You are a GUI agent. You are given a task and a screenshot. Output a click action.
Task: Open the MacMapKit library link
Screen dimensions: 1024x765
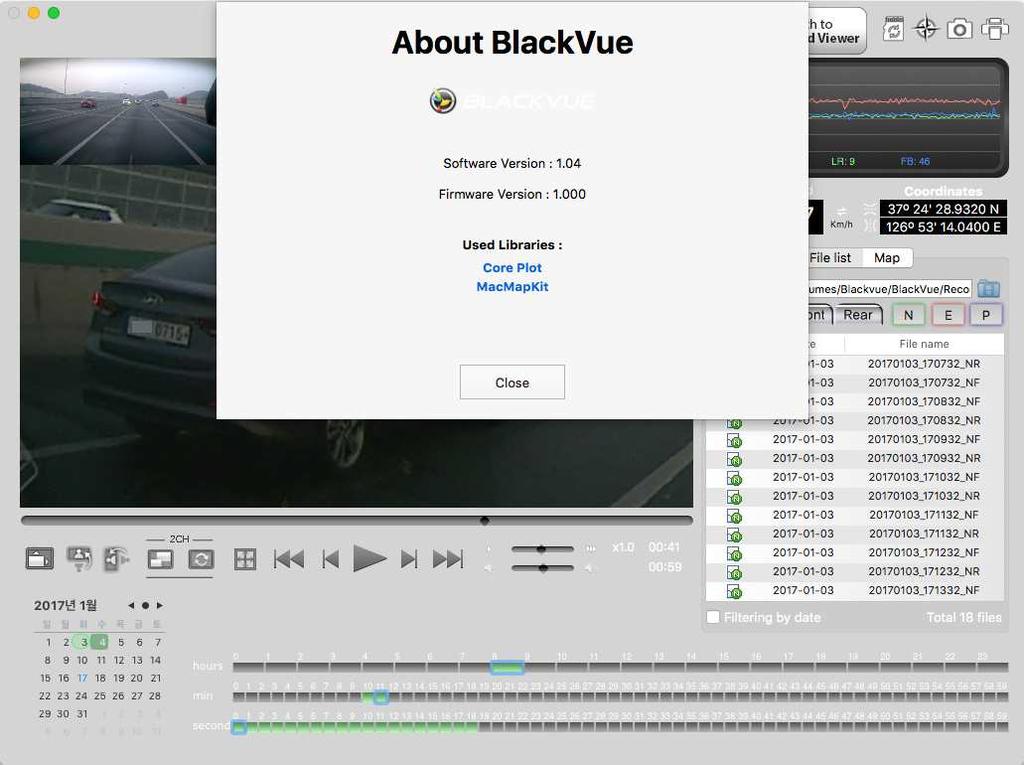pyautogui.click(x=512, y=287)
